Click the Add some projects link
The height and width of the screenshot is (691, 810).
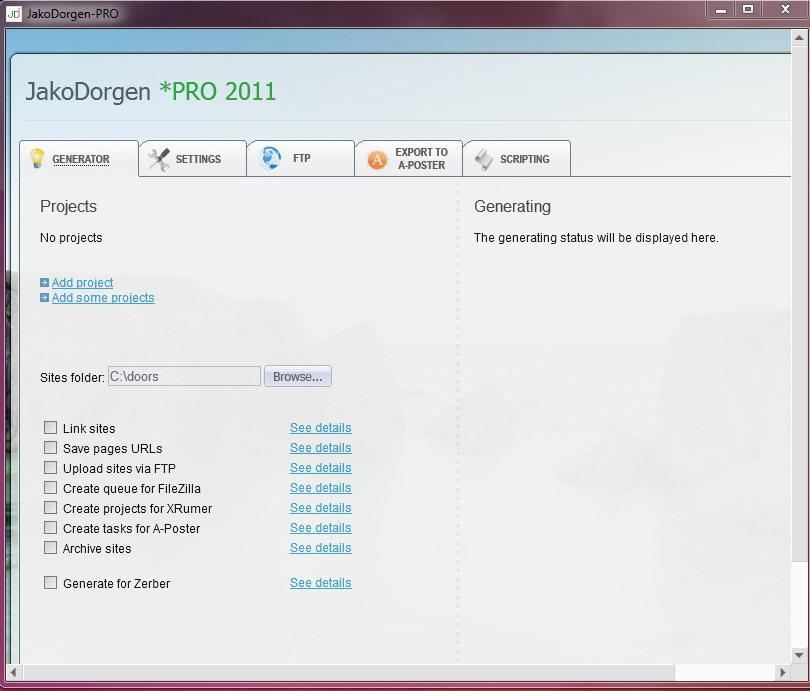pyautogui.click(x=103, y=297)
